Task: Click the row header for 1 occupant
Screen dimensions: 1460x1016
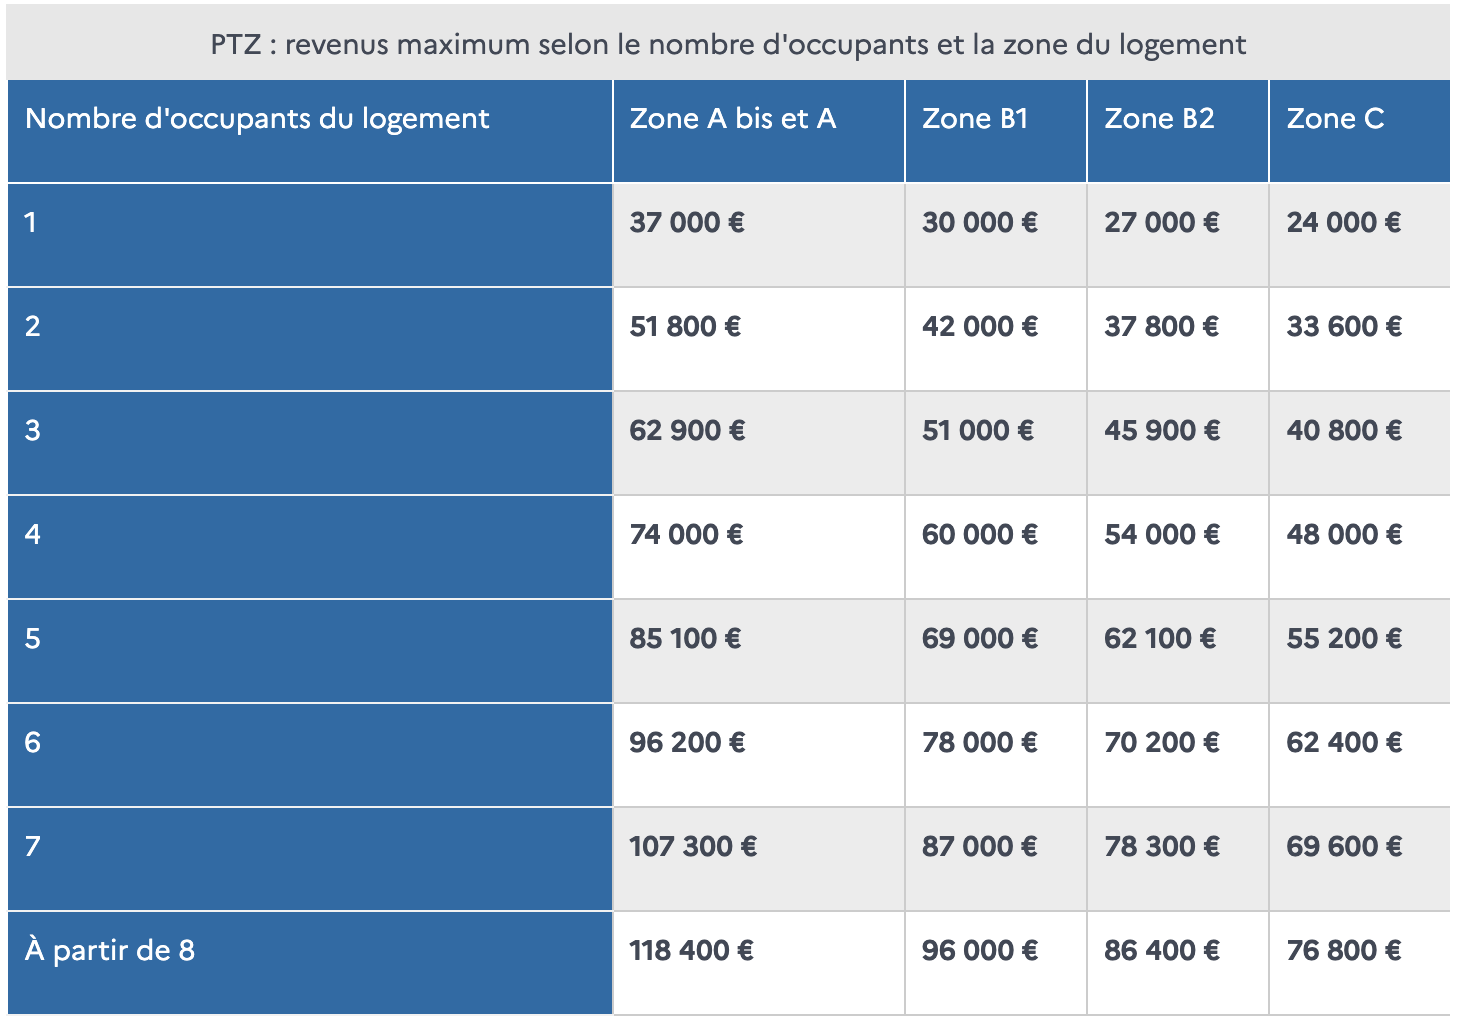Action: pos(310,235)
